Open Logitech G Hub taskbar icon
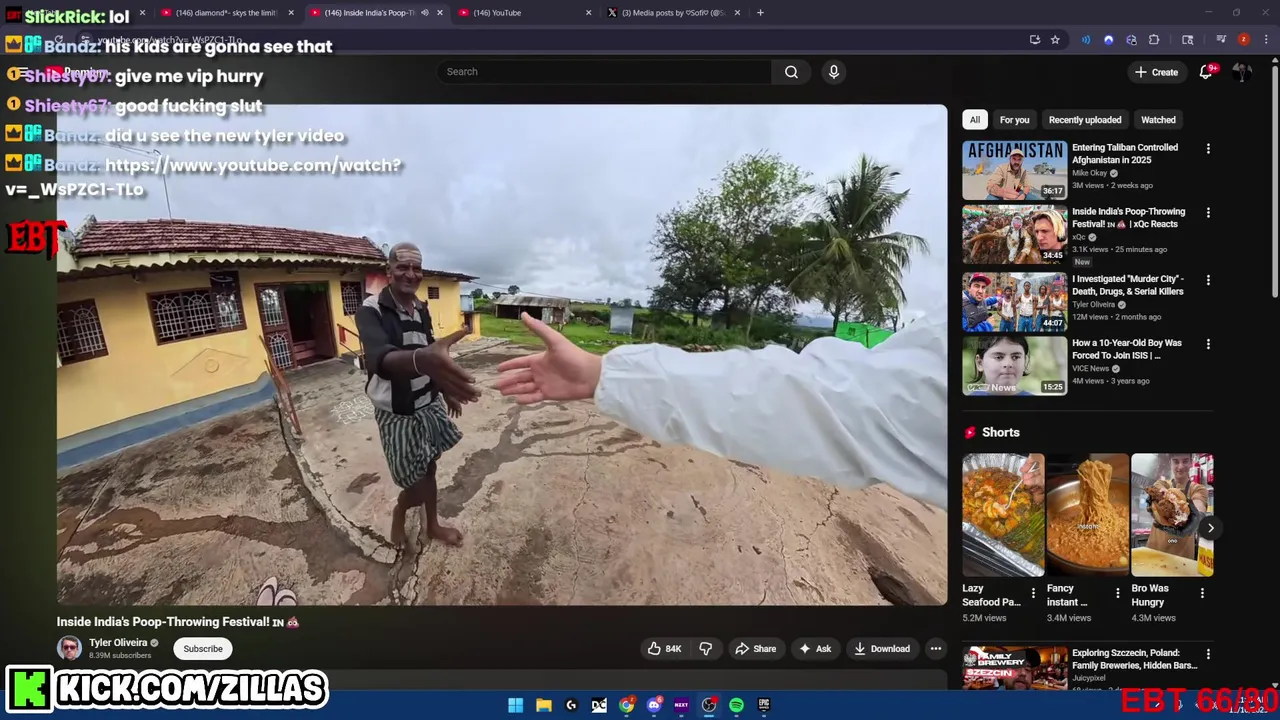1280x720 pixels. click(x=571, y=705)
